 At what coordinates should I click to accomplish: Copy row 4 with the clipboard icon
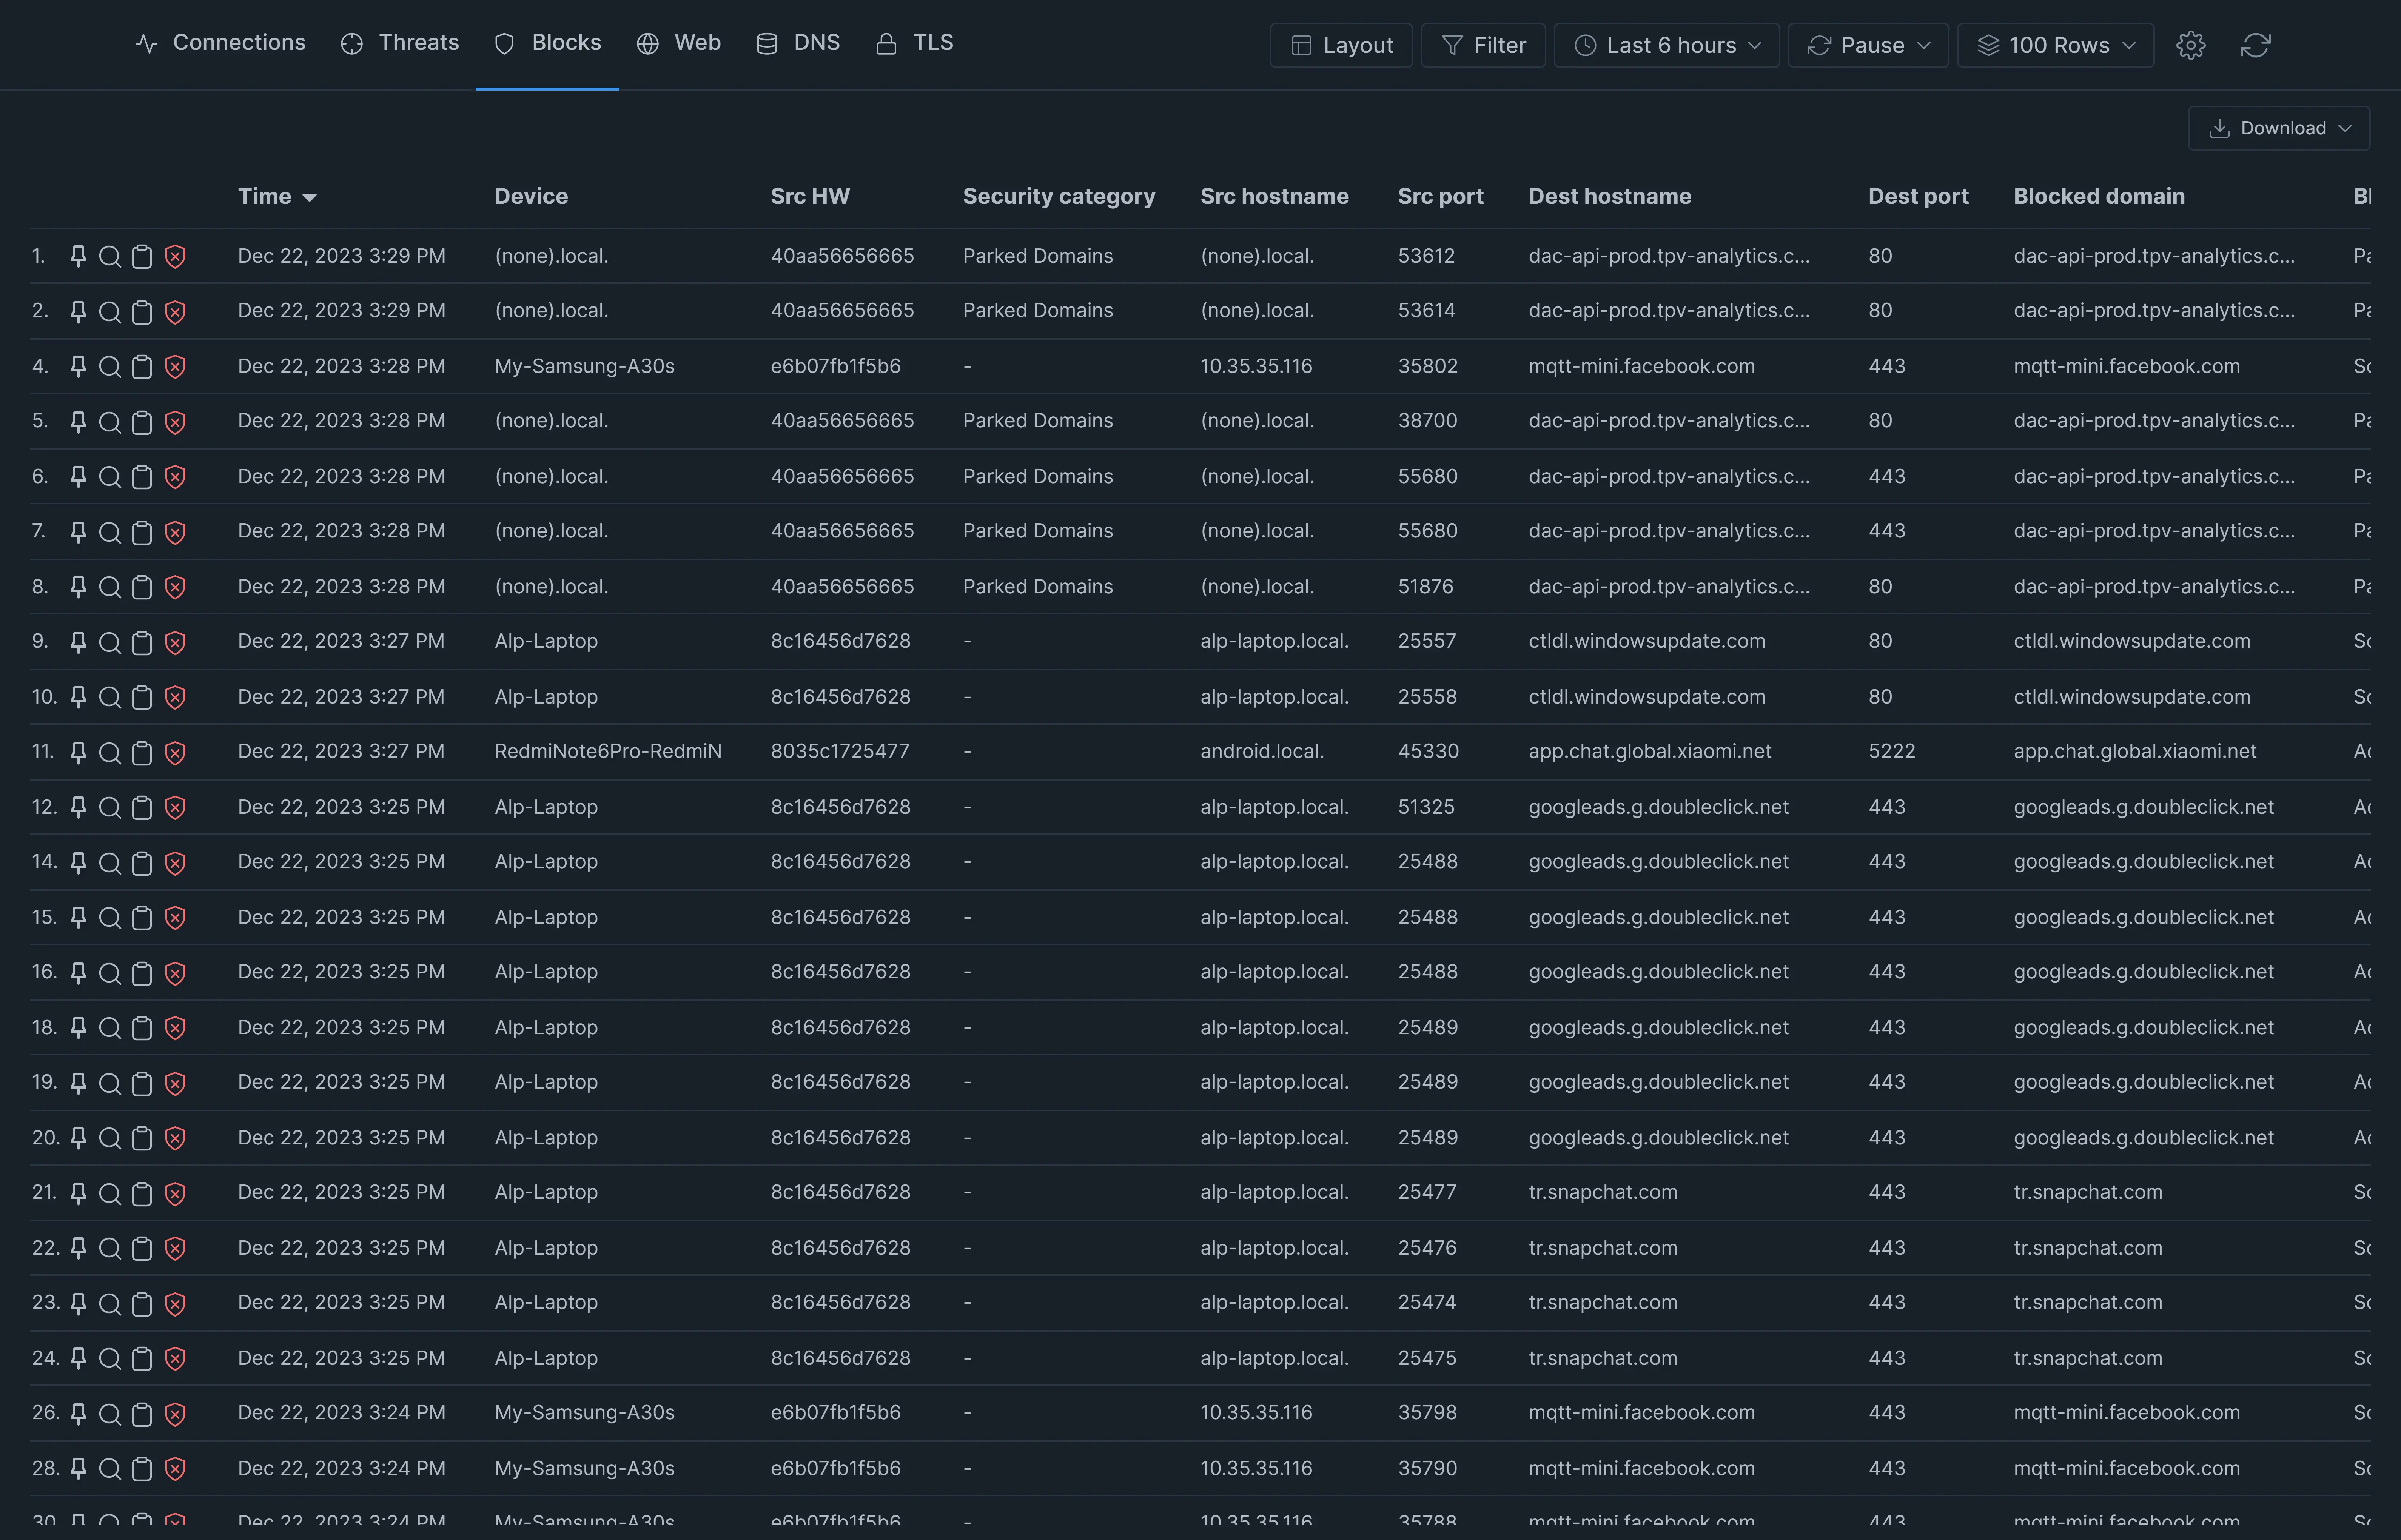(x=142, y=367)
